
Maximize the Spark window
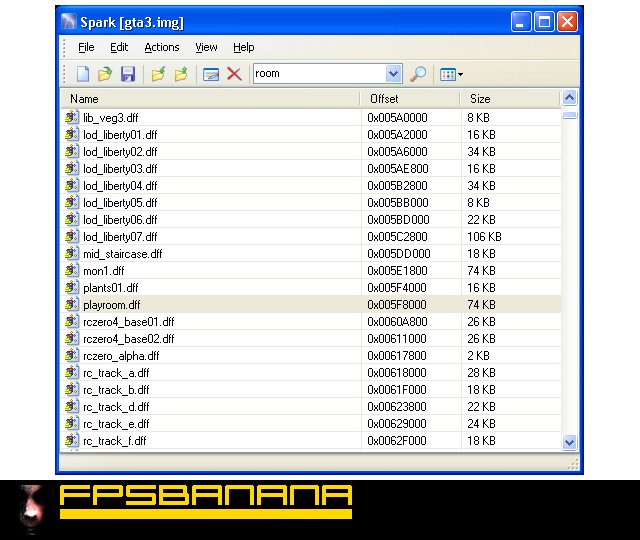[544, 22]
